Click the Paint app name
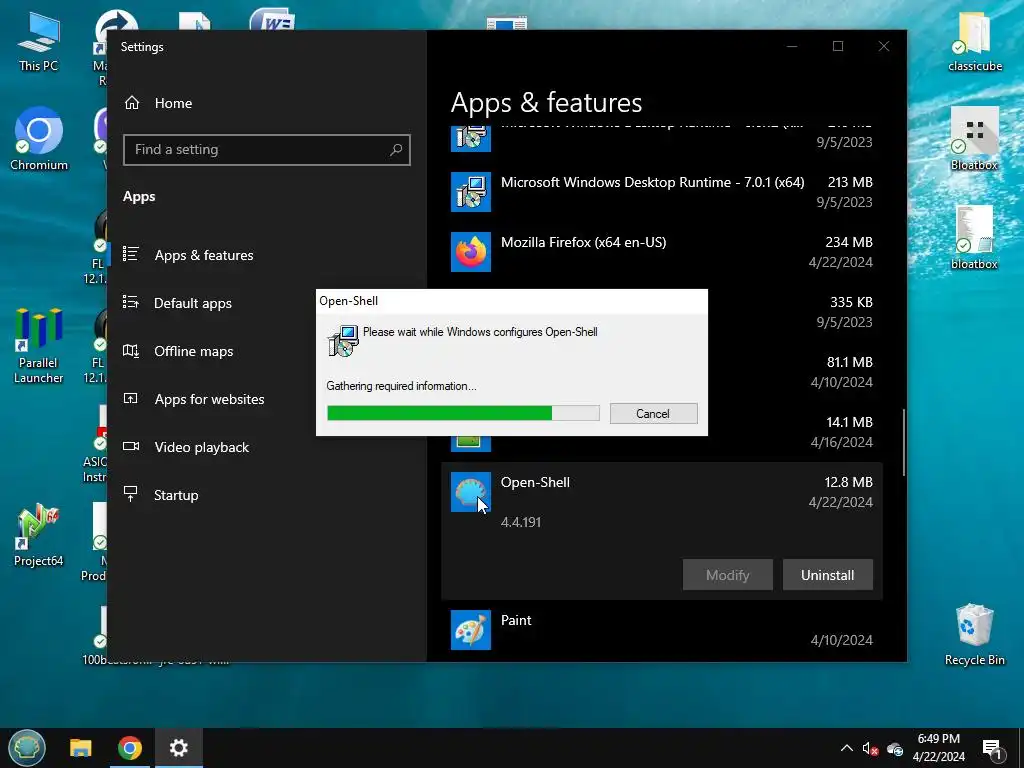 (x=516, y=620)
